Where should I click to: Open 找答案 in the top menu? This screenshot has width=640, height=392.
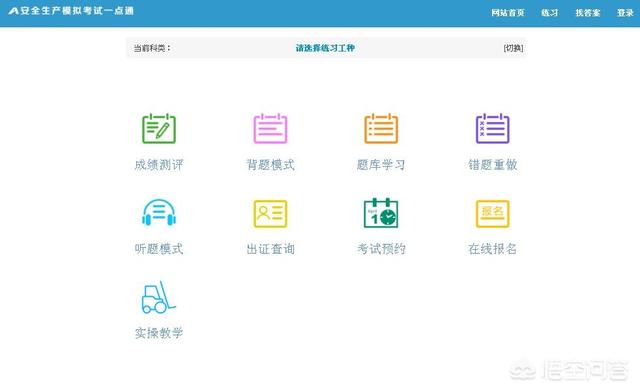coord(588,13)
